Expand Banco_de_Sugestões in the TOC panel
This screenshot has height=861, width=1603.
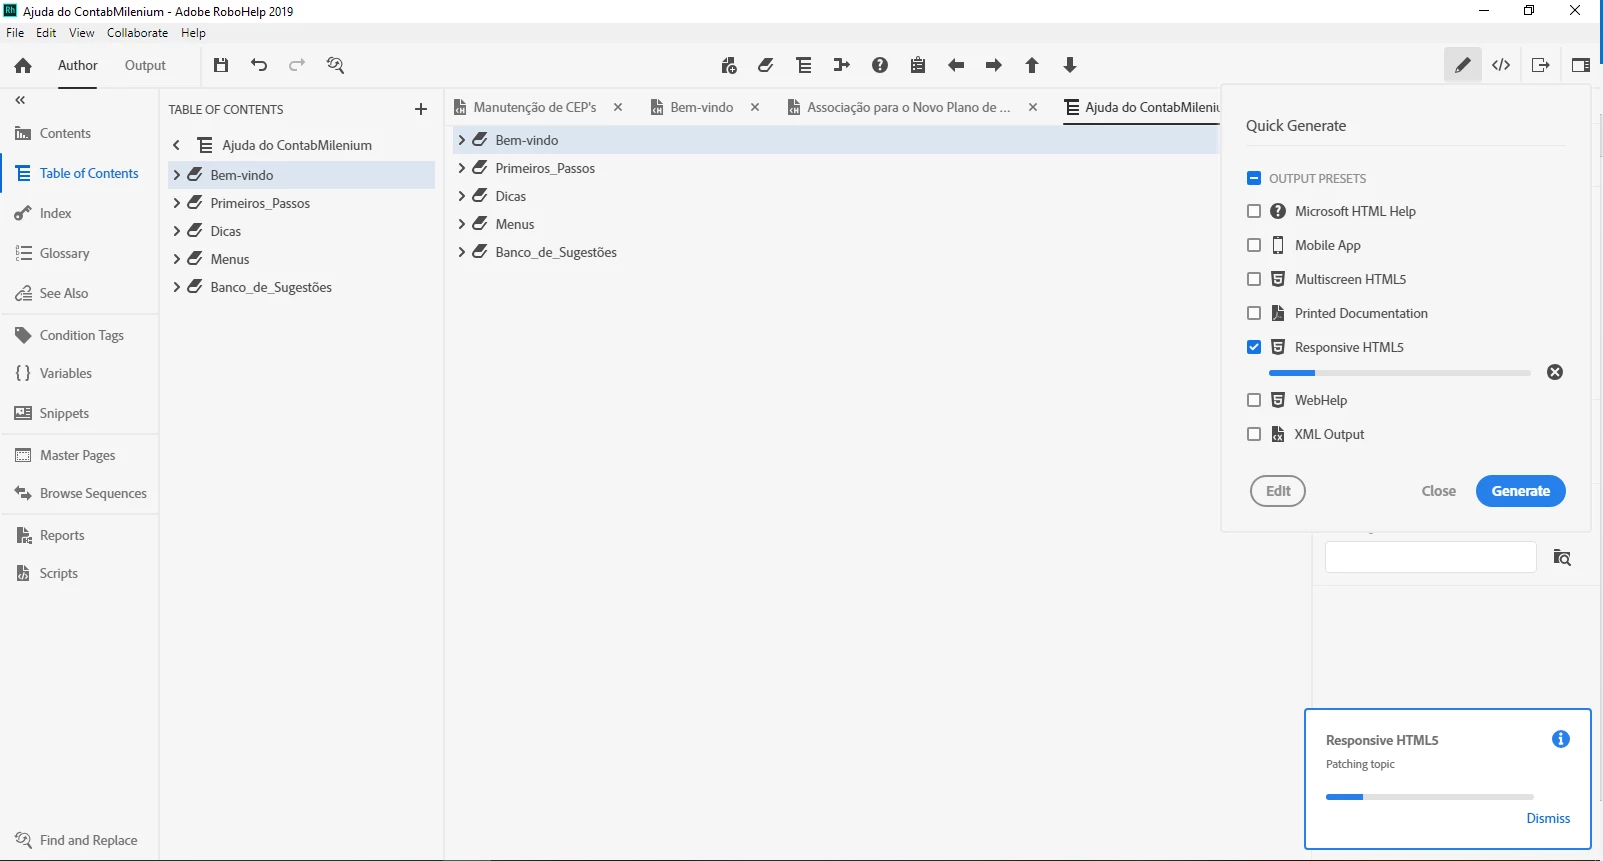pyautogui.click(x=177, y=287)
